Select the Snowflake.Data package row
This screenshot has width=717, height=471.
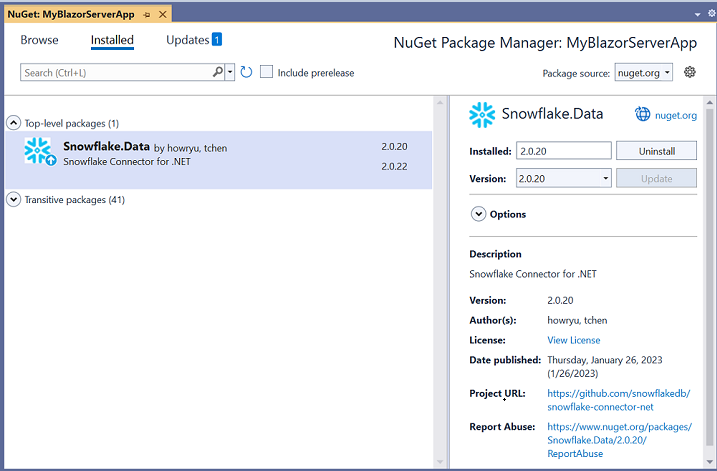pos(219,160)
